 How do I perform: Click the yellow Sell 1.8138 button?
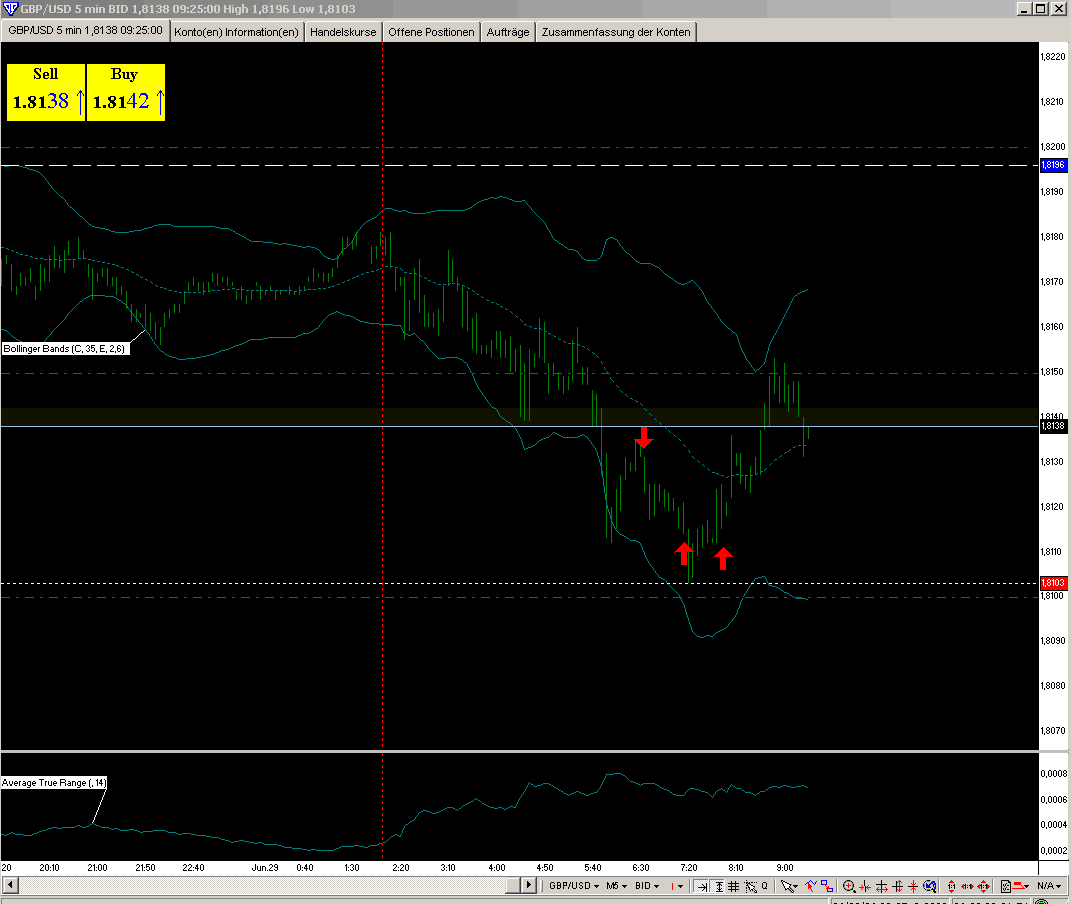click(x=46, y=92)
